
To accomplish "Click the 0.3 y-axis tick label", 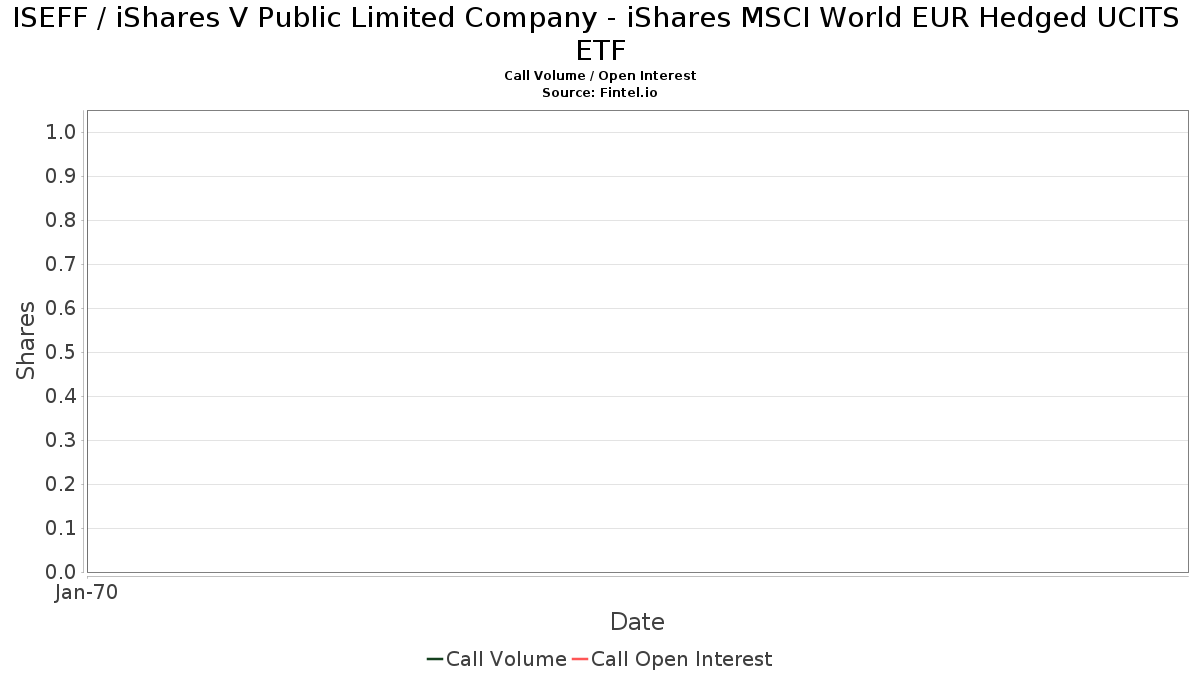I will (x=61, y=440).
